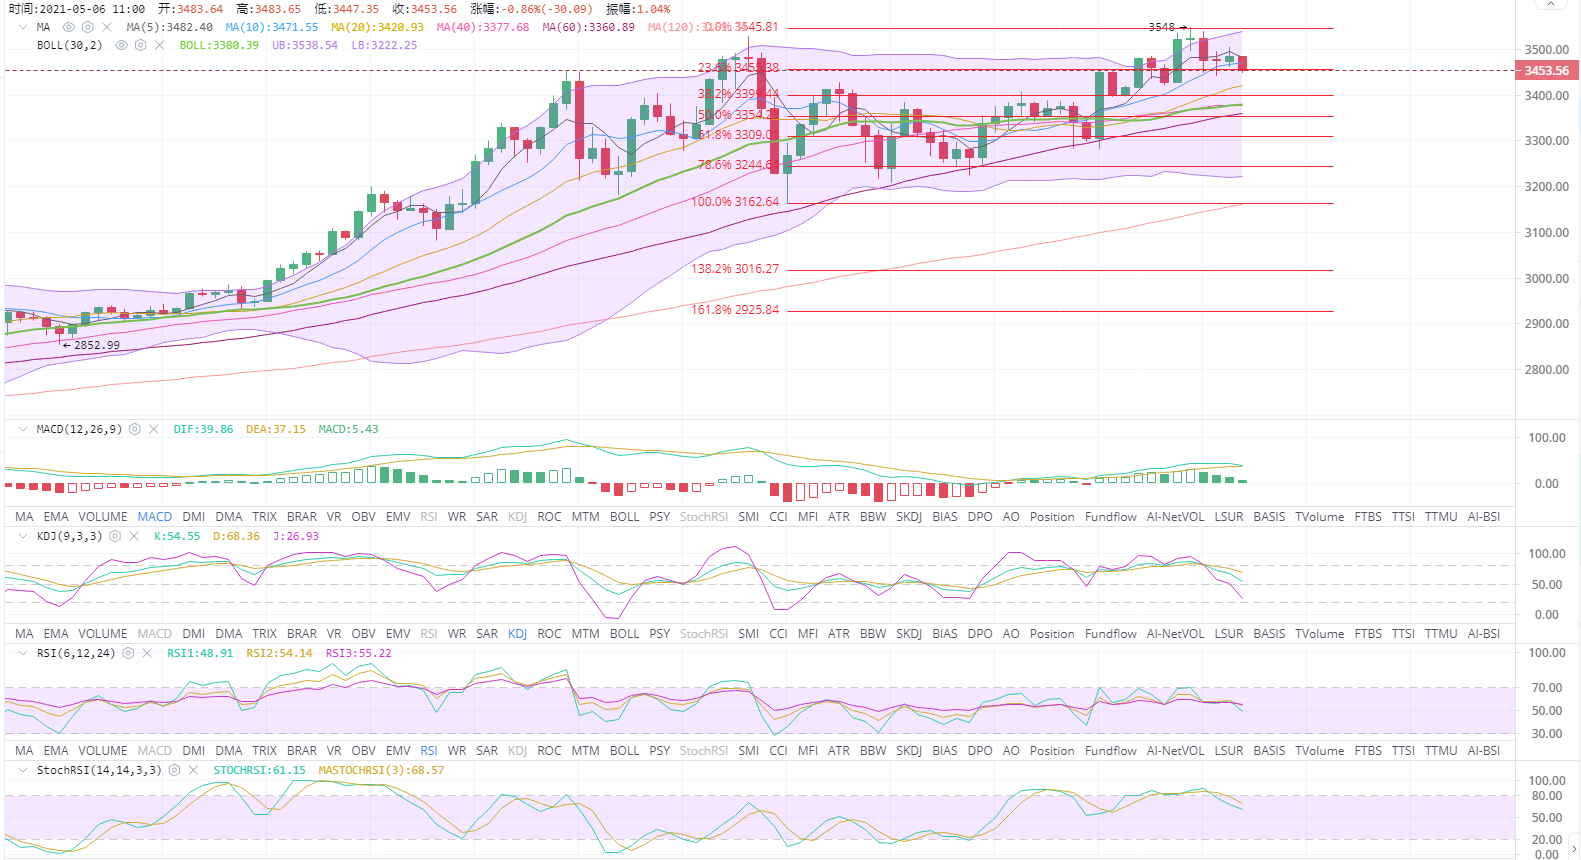The width and height of the screenshot is (1581, 860).
Task: Click the 3548 high price marker
Action: tap(1167, 27)
